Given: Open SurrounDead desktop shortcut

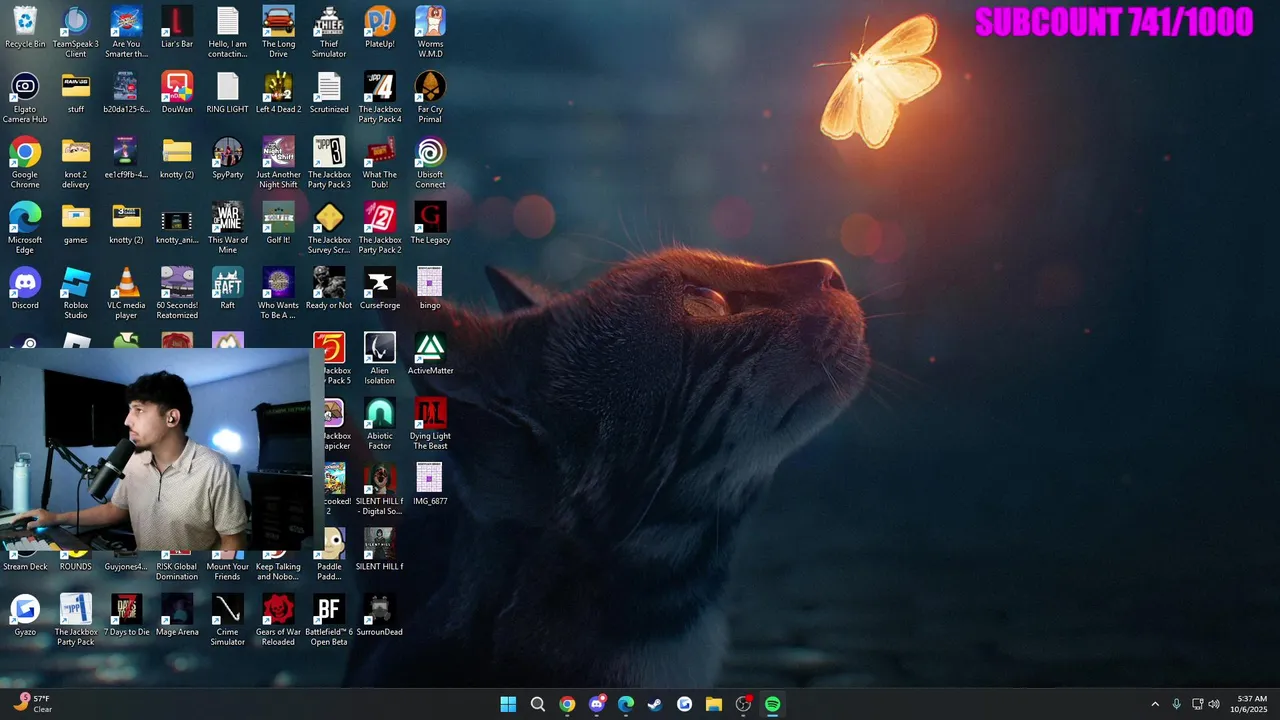Looking at the screenshot, I should tap(380, 615).
